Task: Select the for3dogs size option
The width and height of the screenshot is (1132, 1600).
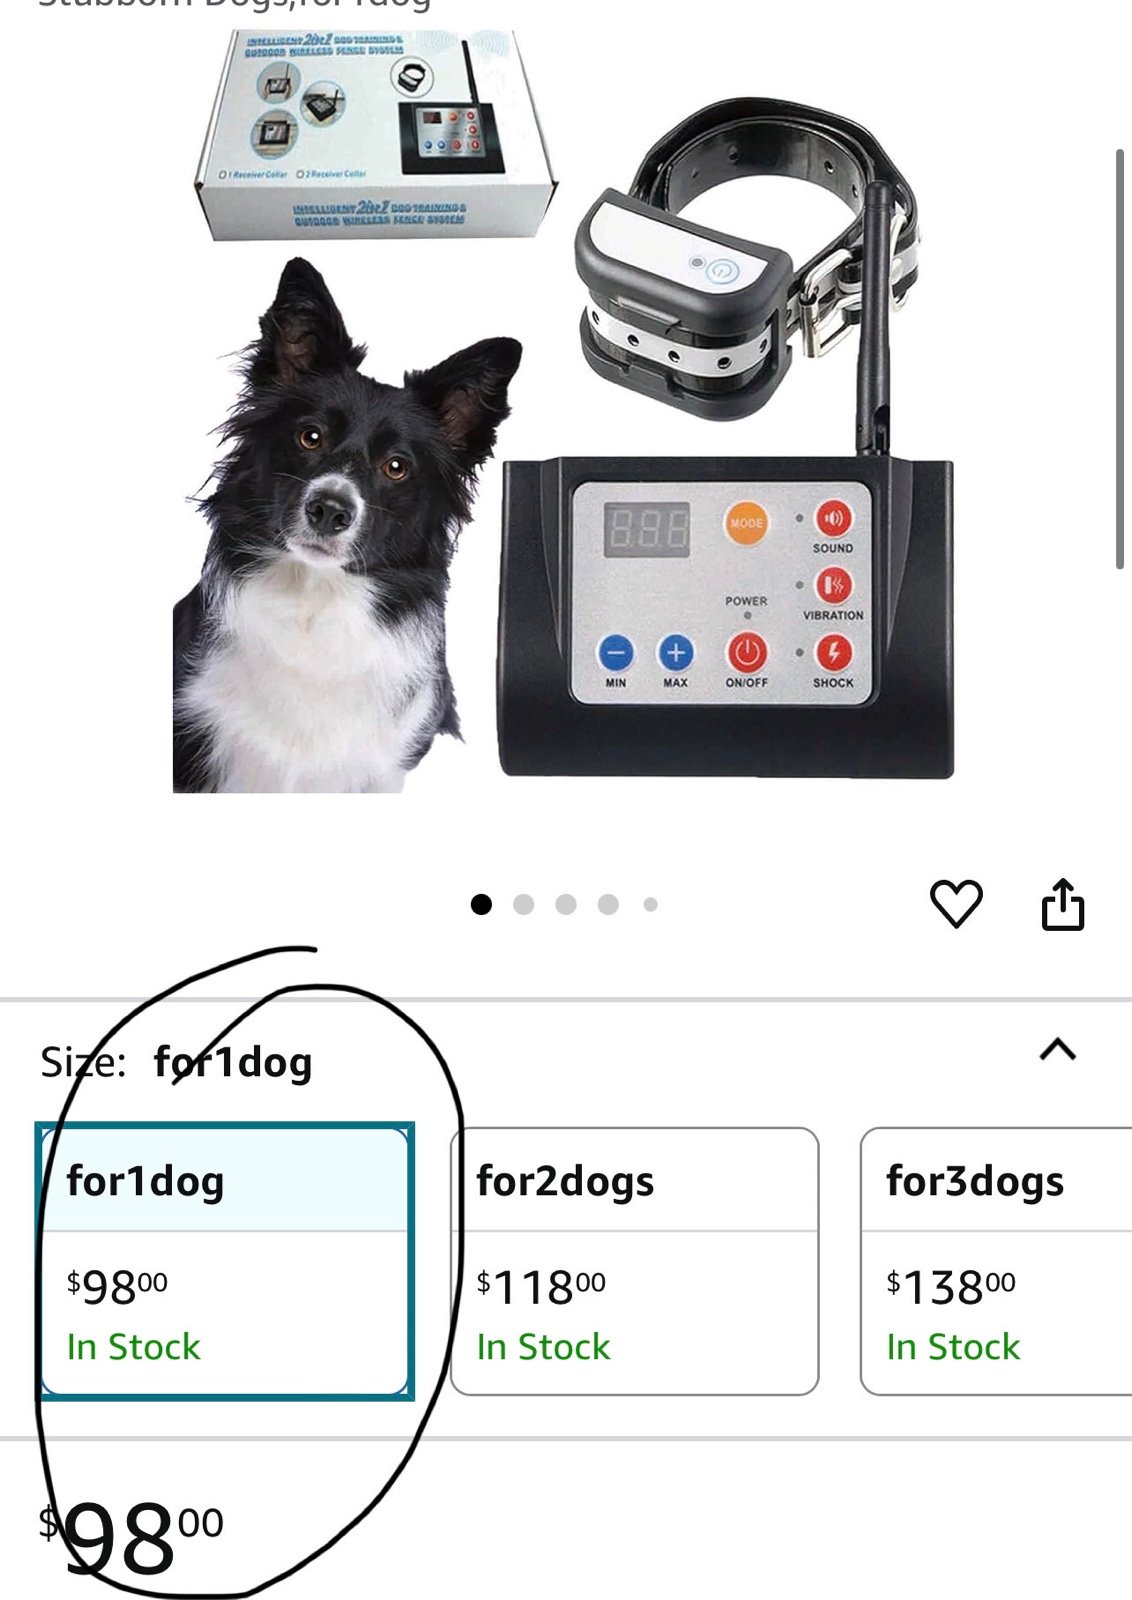Action: pos(996,1261)
